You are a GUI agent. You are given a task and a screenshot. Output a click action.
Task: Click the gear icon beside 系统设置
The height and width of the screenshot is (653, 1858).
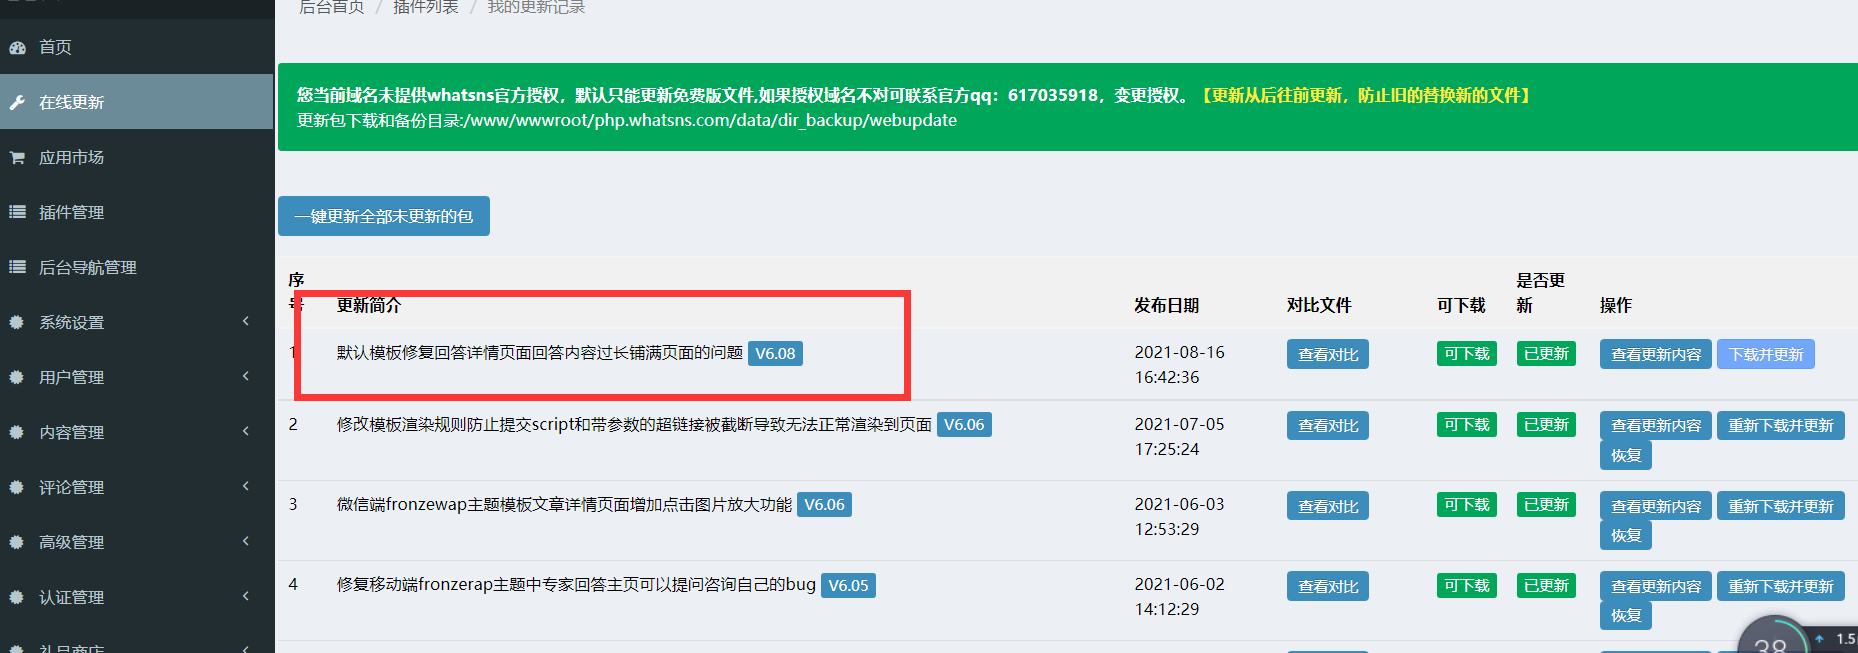pyautogui.click(x=17, y=322)
